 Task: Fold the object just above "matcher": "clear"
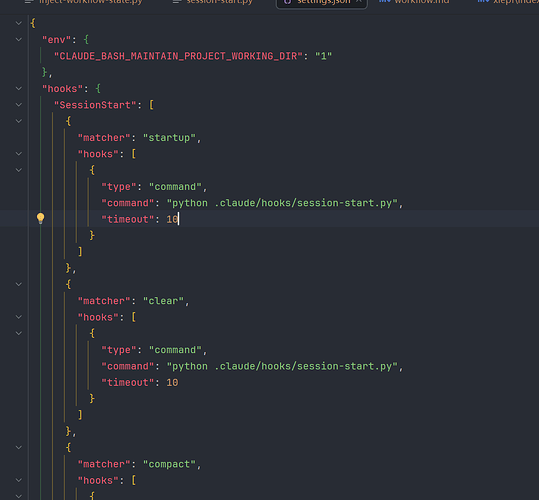click(x=19, y=285)
